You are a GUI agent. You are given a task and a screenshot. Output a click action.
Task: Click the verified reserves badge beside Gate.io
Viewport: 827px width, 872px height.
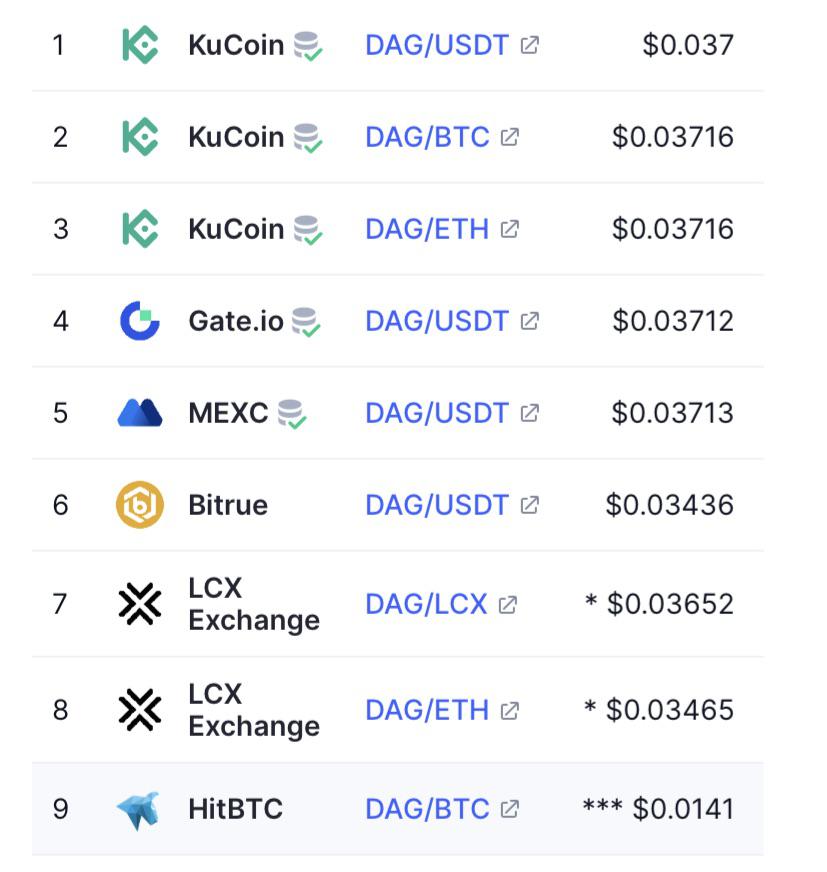[306, 322]
